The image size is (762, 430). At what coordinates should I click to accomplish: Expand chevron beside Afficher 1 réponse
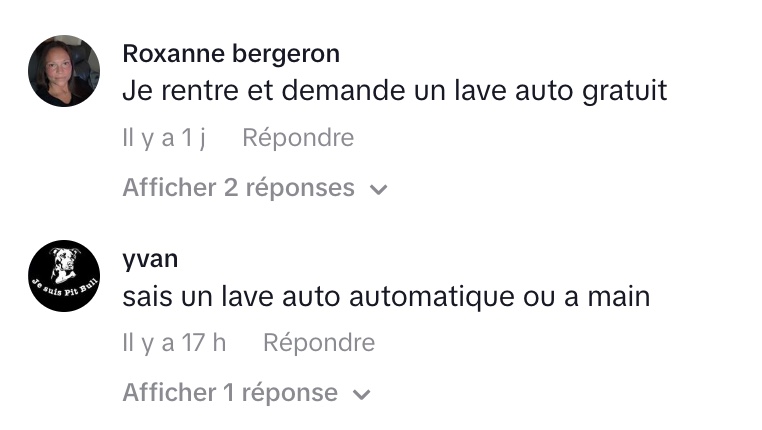pos(362,394)
